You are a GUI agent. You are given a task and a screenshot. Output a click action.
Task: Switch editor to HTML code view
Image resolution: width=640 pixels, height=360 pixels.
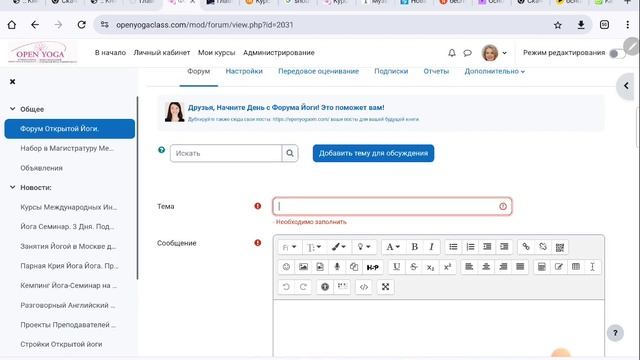point(364,287)
